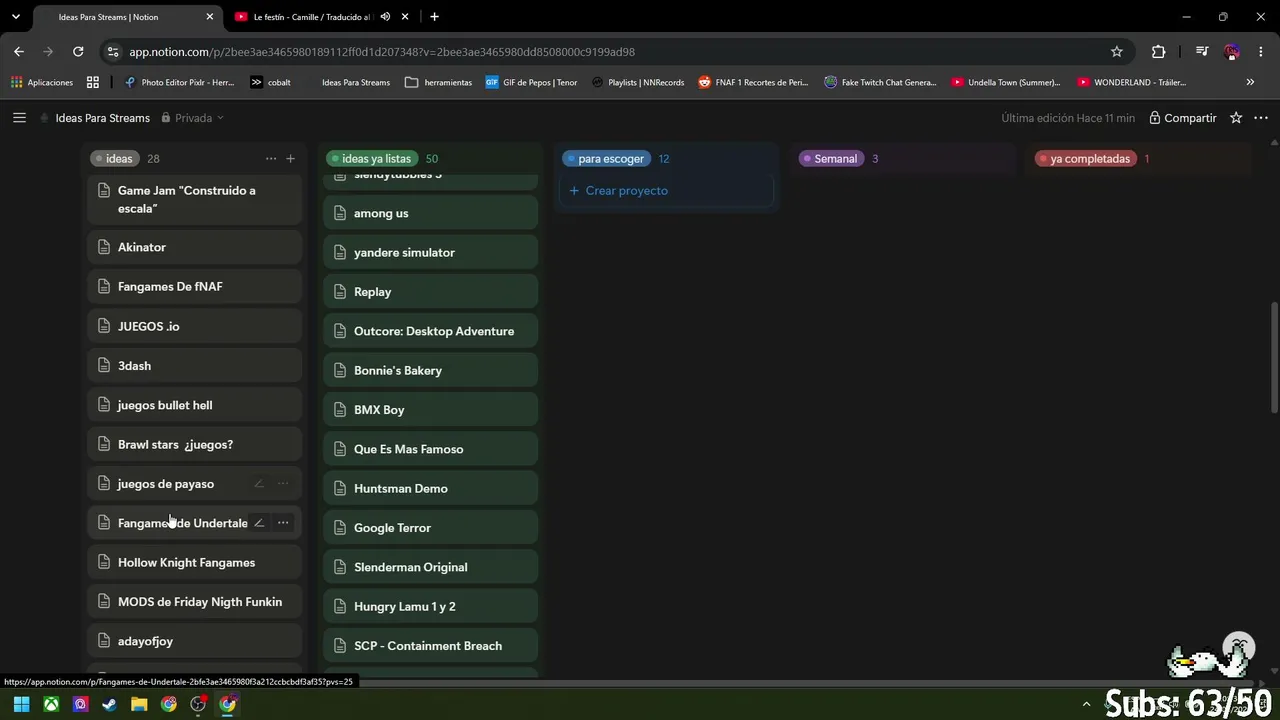This screenshot has height=720, width=1280.
Task: Open the Aplicaciones bookmarks shortcut
Action: 42,82
